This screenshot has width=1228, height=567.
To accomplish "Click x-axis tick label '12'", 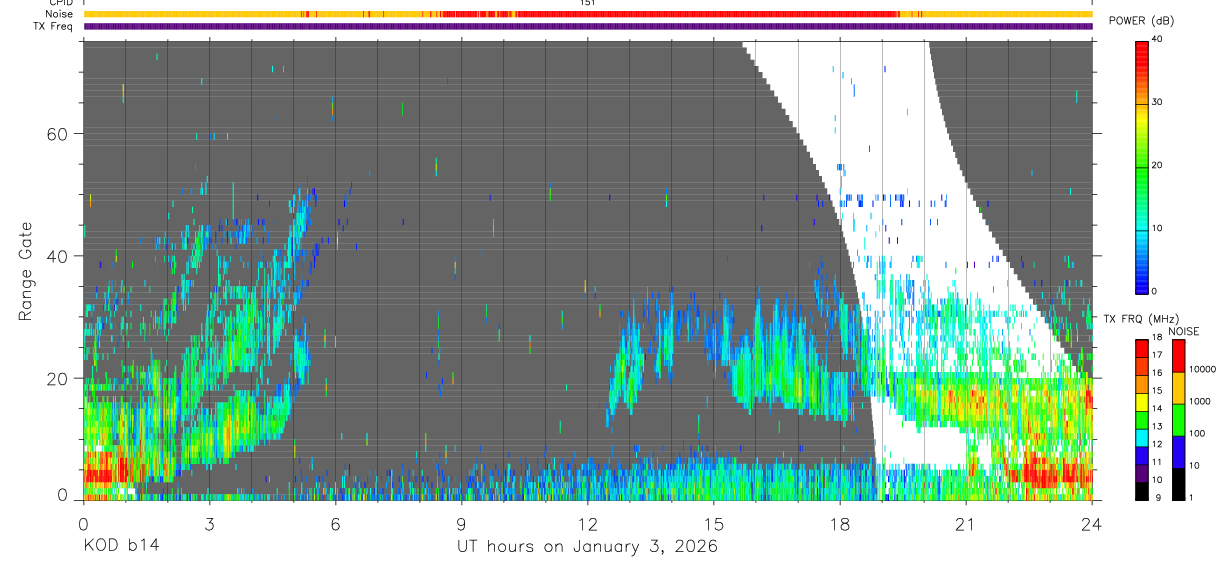I will coord(587,524).
